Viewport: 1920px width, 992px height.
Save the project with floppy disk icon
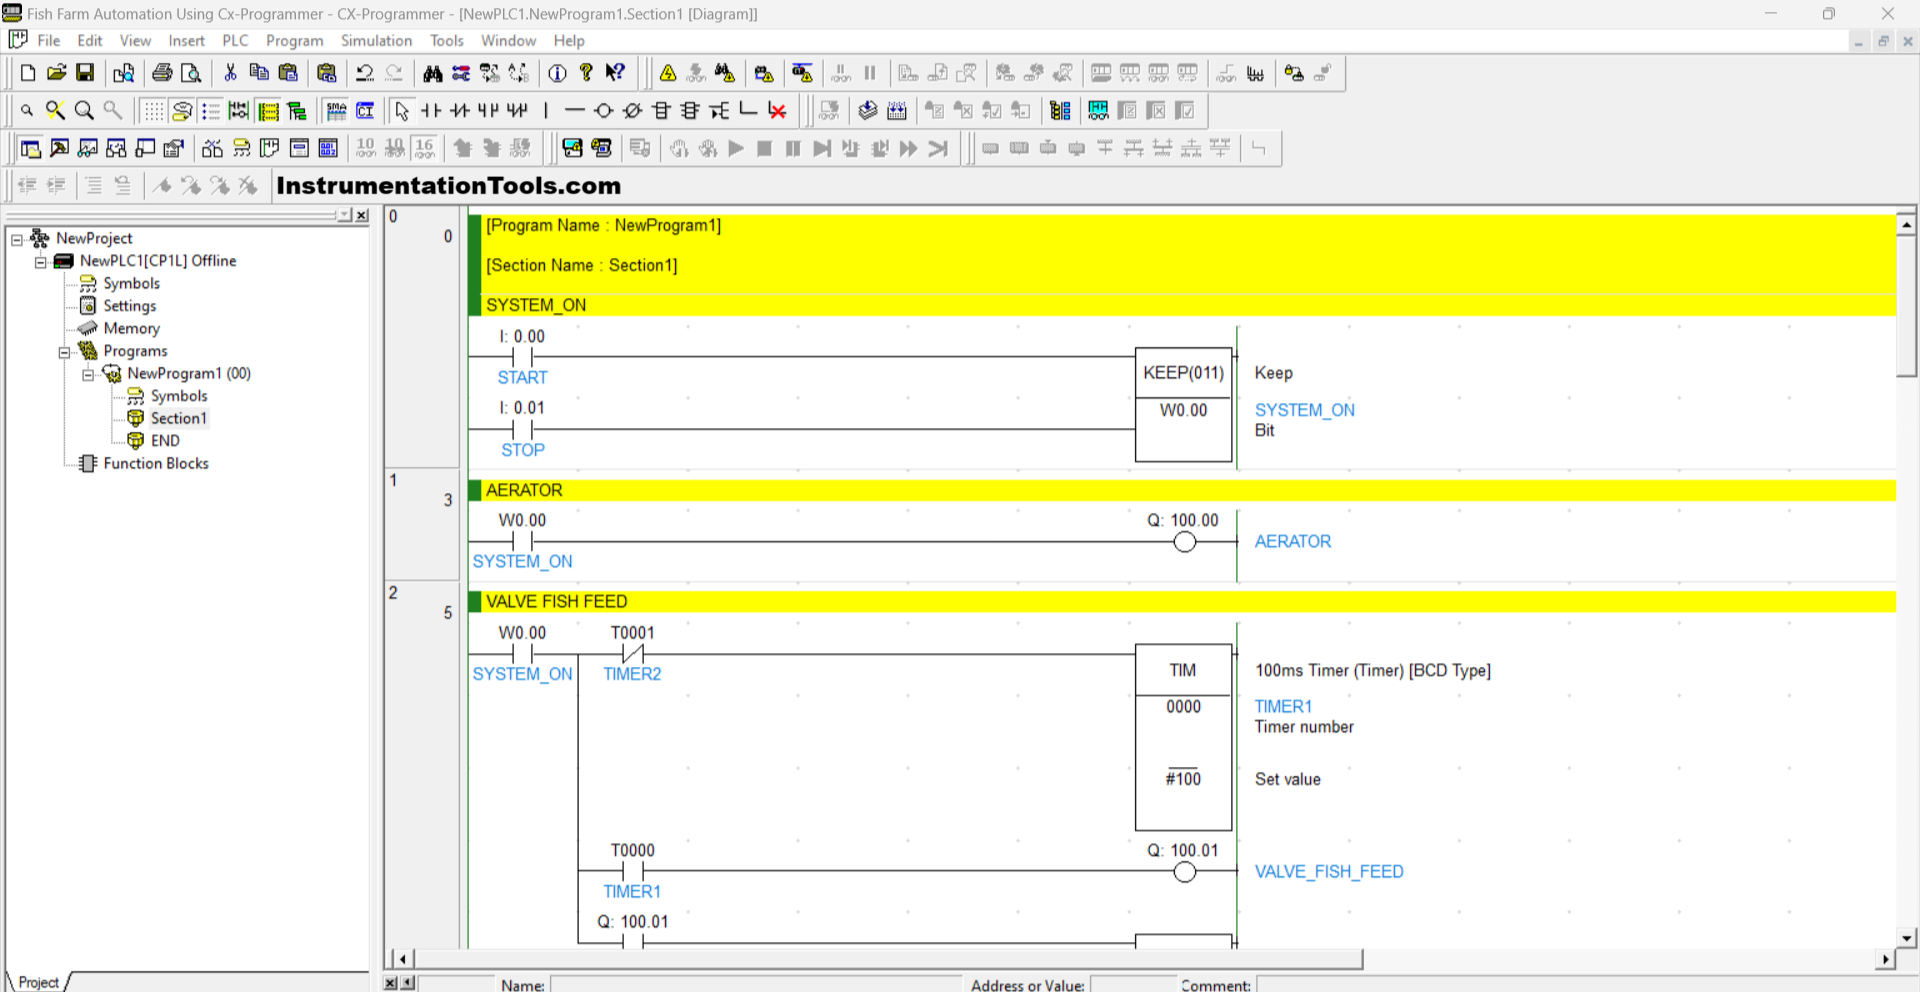coord(86,73)
